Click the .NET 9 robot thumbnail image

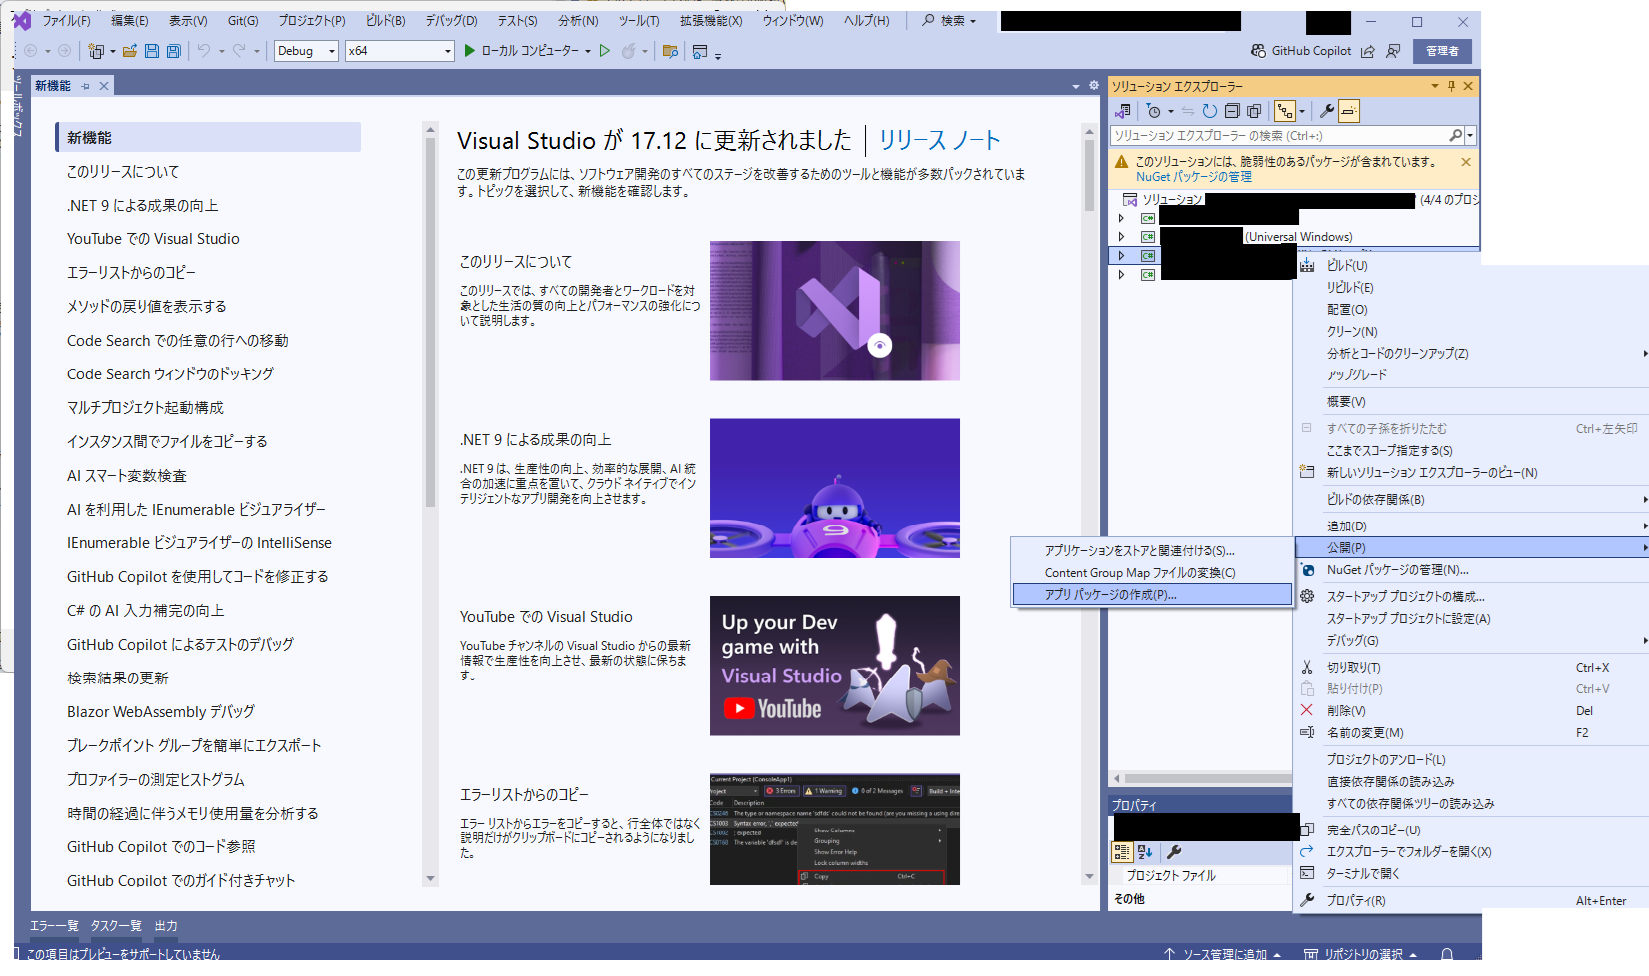[x=835, y=488]
